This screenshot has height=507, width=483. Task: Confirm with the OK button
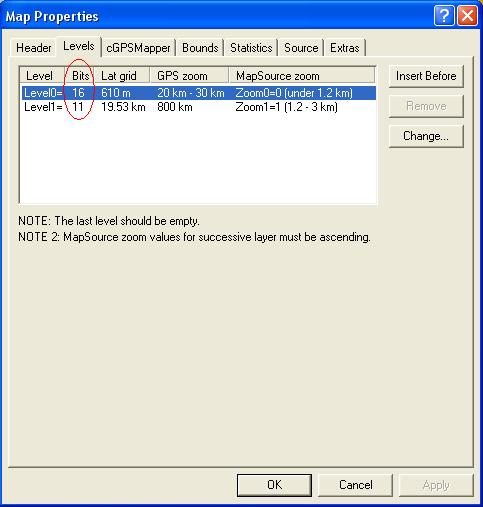(x=274, y=485)
